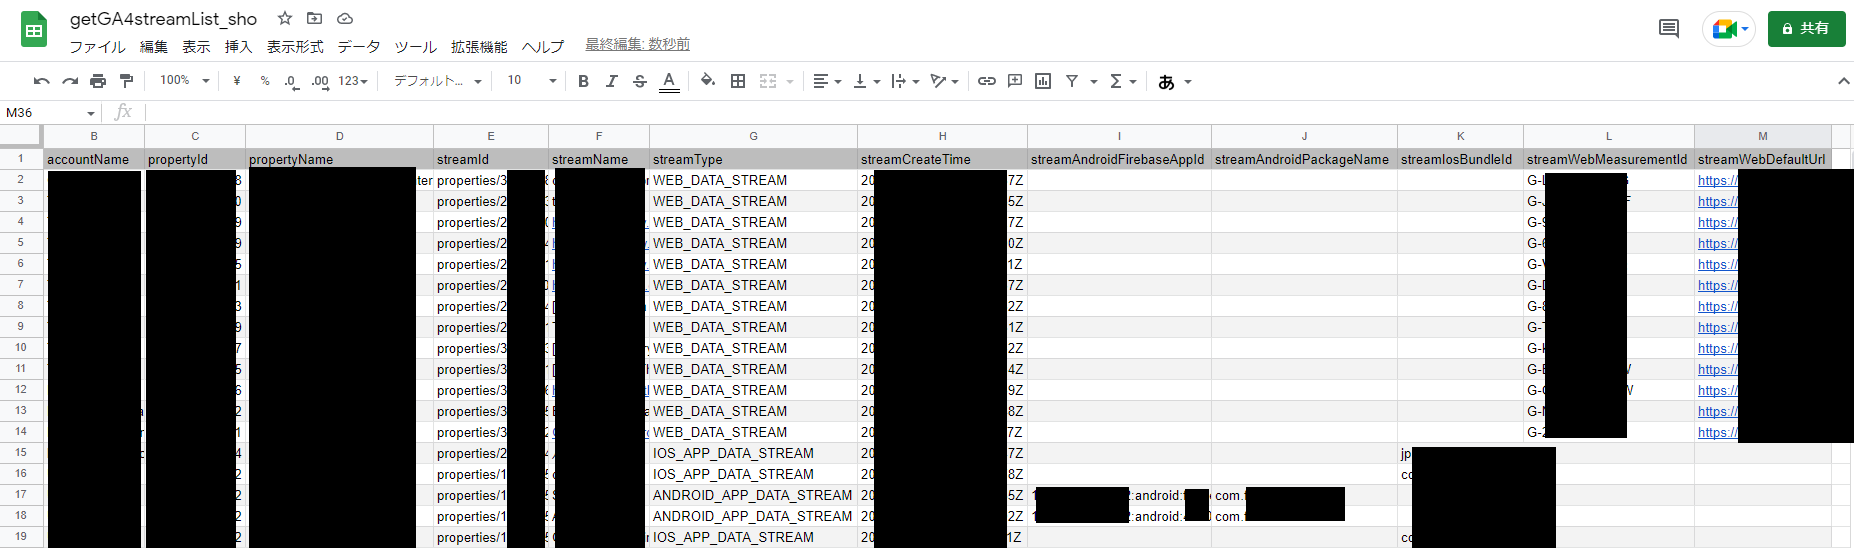Select the paint format roller
This screenshot has width=1854, height=548.
coord(126,81)
